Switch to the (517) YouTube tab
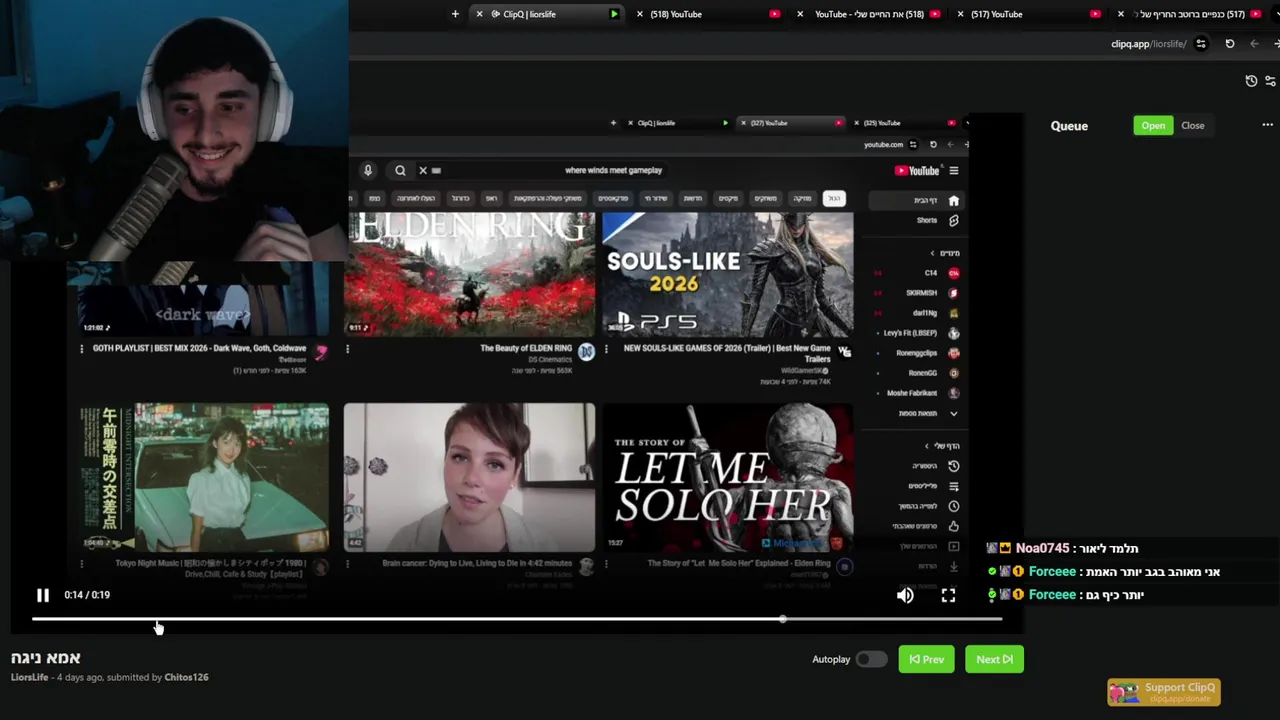 coord(1030,14)
